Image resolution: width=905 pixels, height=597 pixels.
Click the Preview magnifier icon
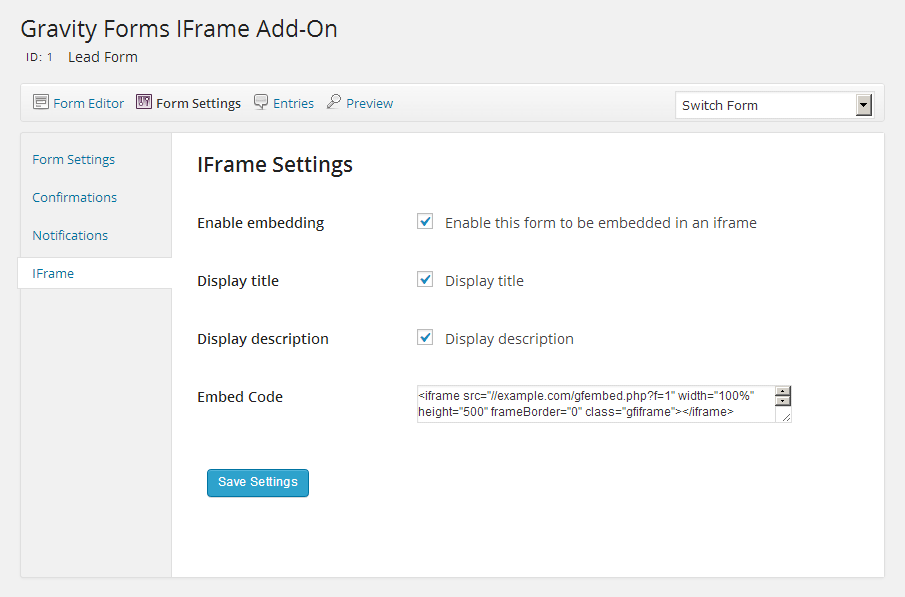coord(334,102)
